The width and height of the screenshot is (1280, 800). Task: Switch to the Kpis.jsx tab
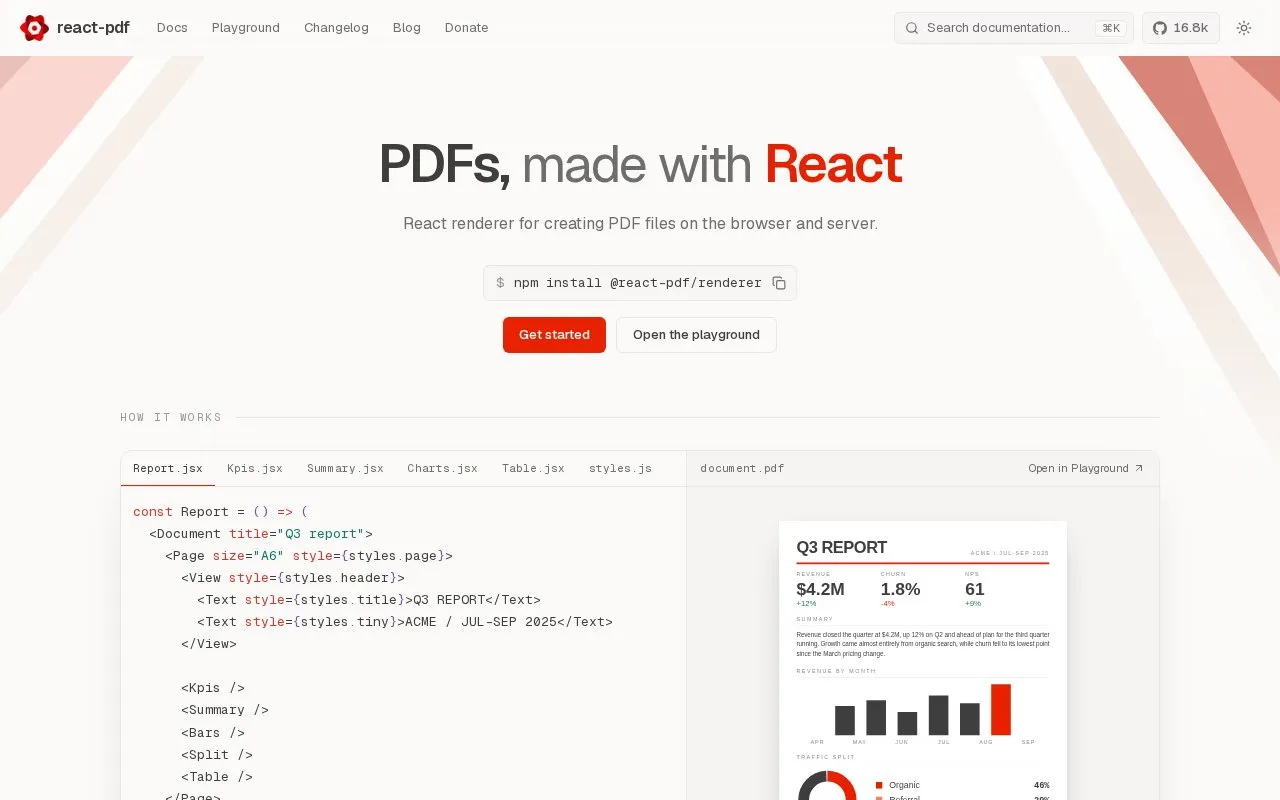tap(255, 468)
